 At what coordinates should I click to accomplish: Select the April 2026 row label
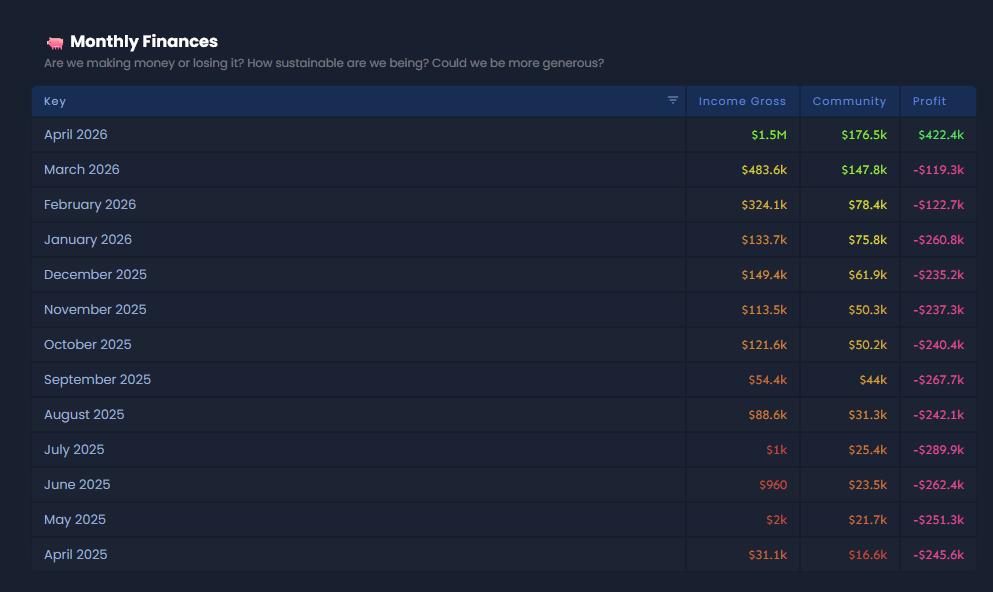click(75, 134)
